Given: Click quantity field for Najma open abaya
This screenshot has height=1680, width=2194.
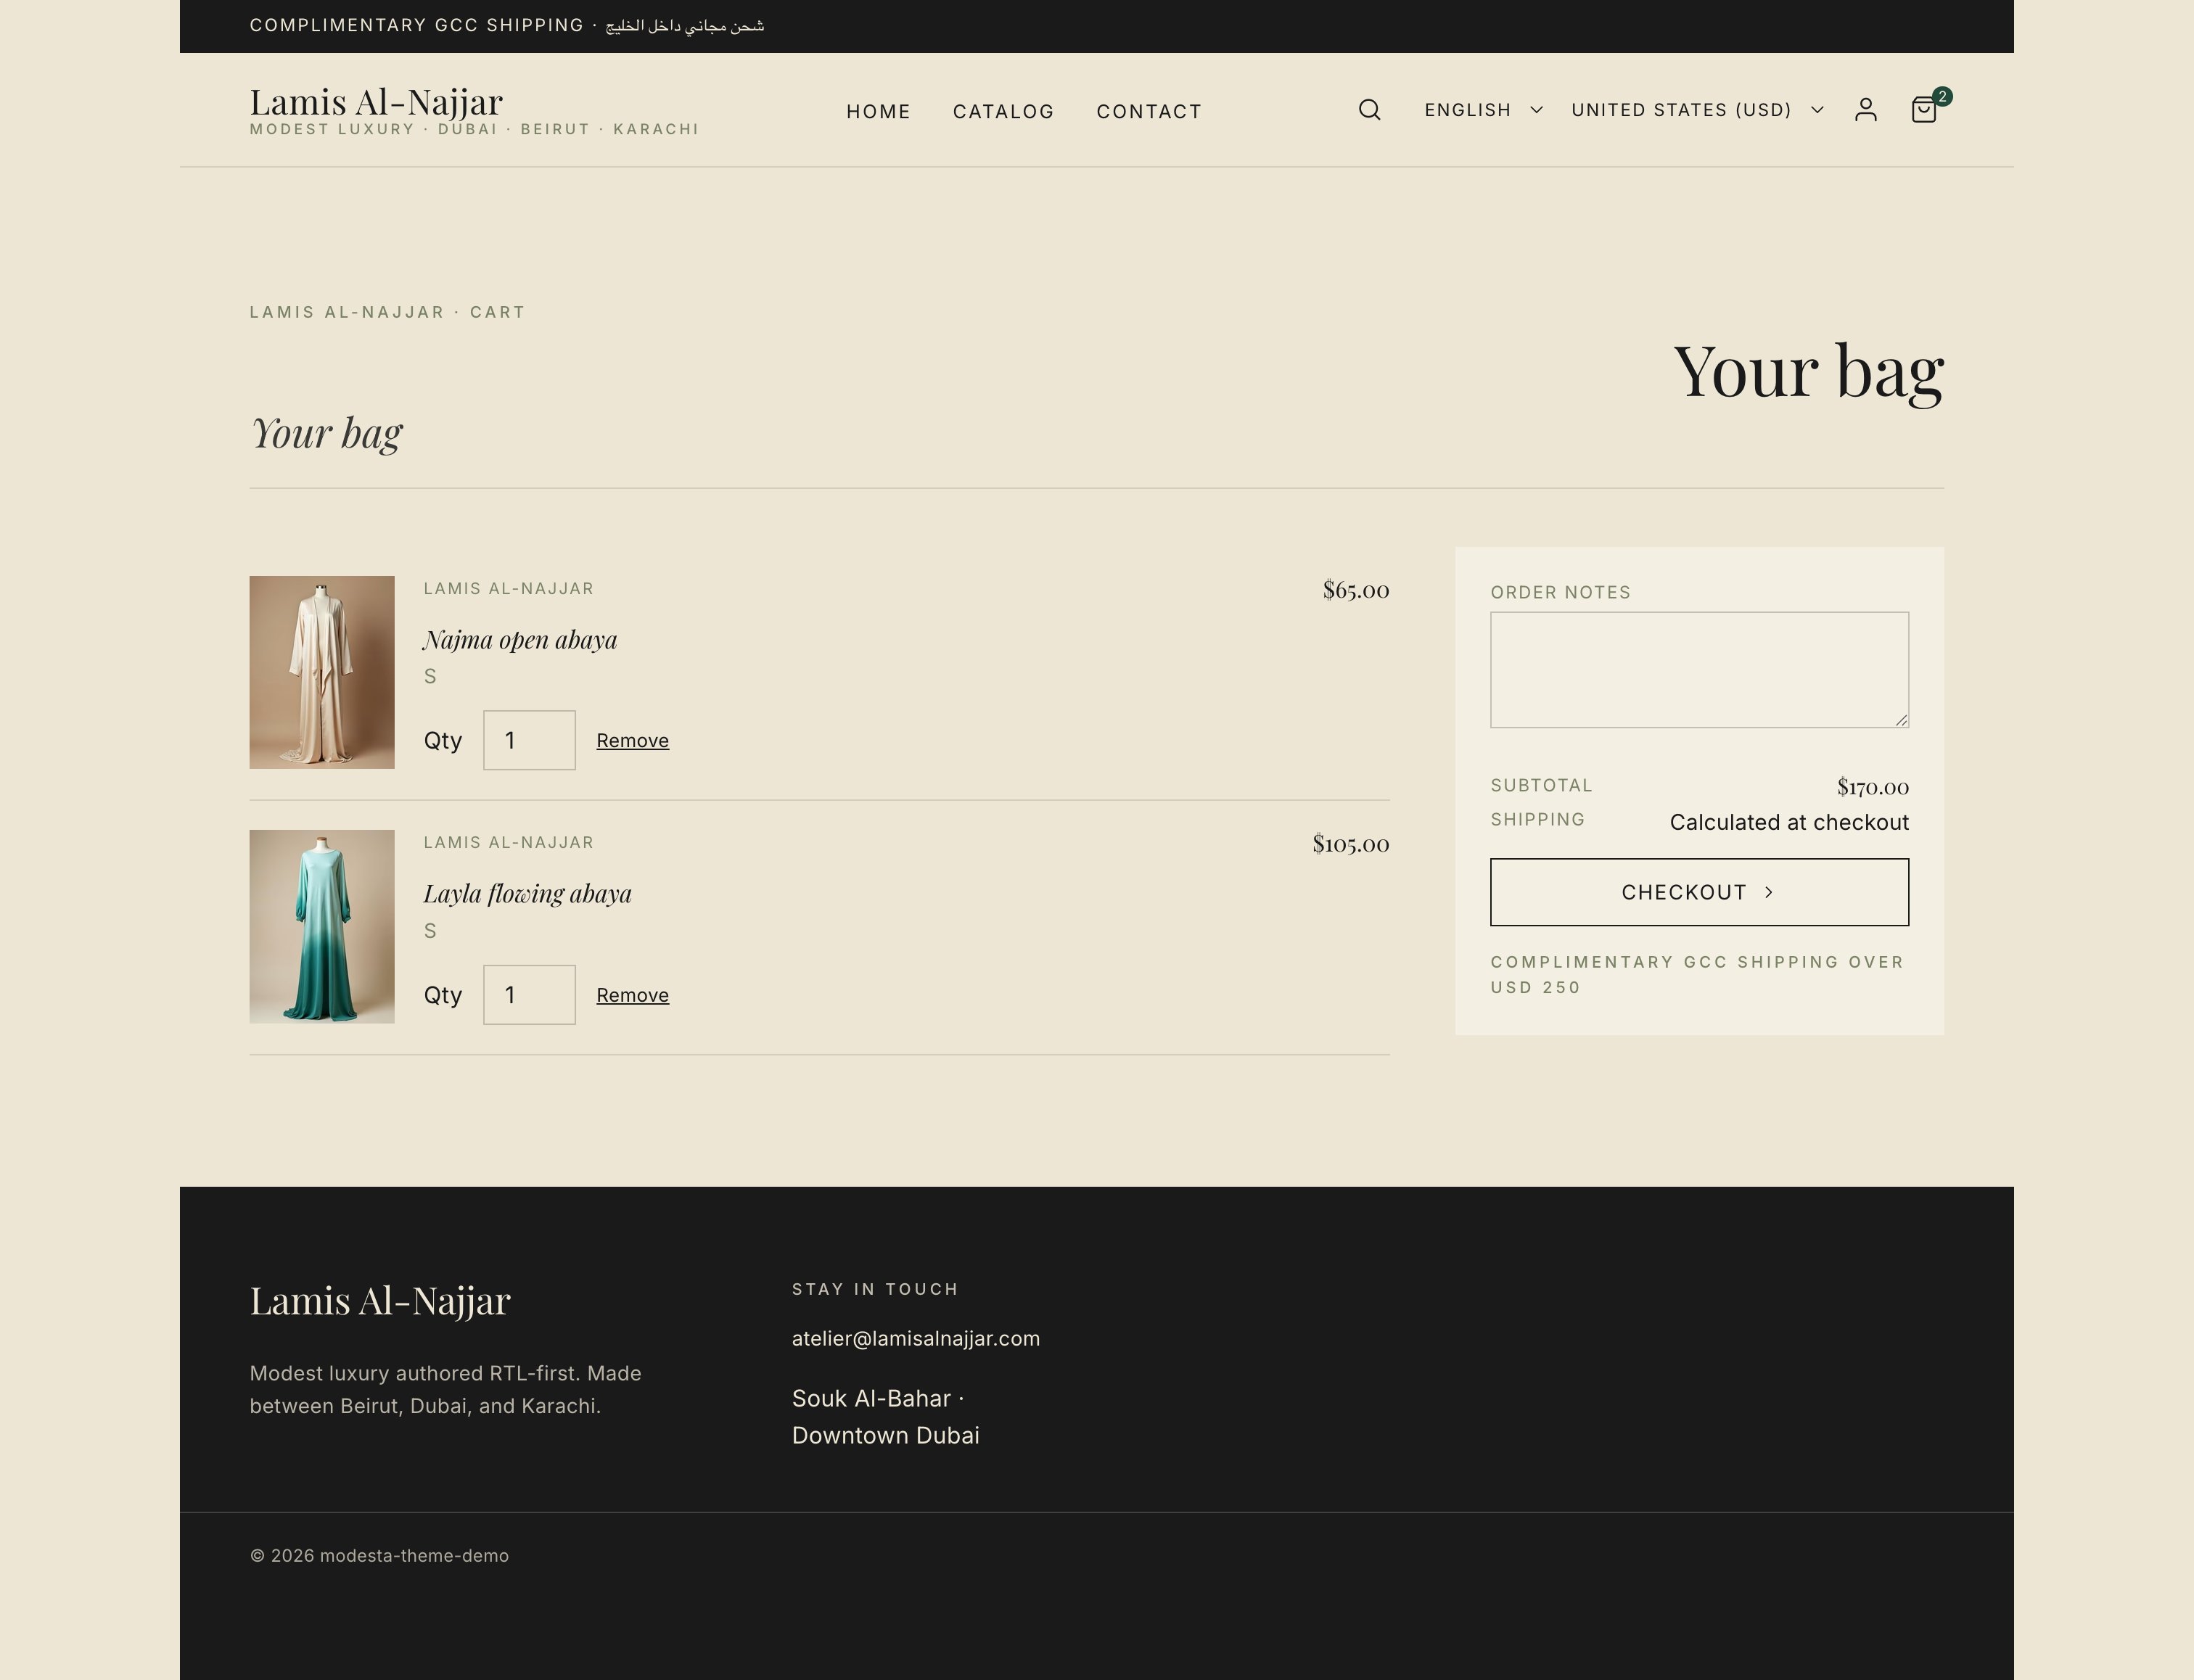Looking at the screenshot, I should click(529, 740).
